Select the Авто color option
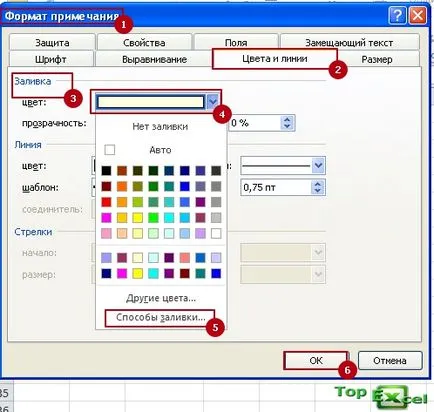This screenshot has width=434, height=412. click(160, 150)
